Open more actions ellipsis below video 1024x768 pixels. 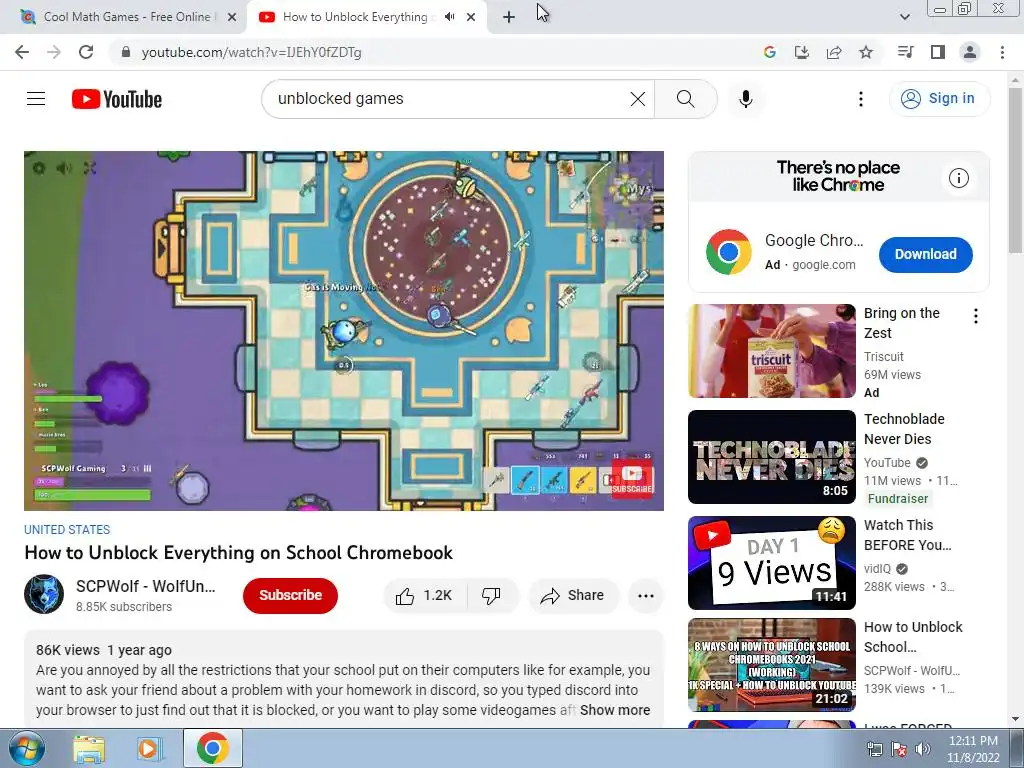point(646,596)
